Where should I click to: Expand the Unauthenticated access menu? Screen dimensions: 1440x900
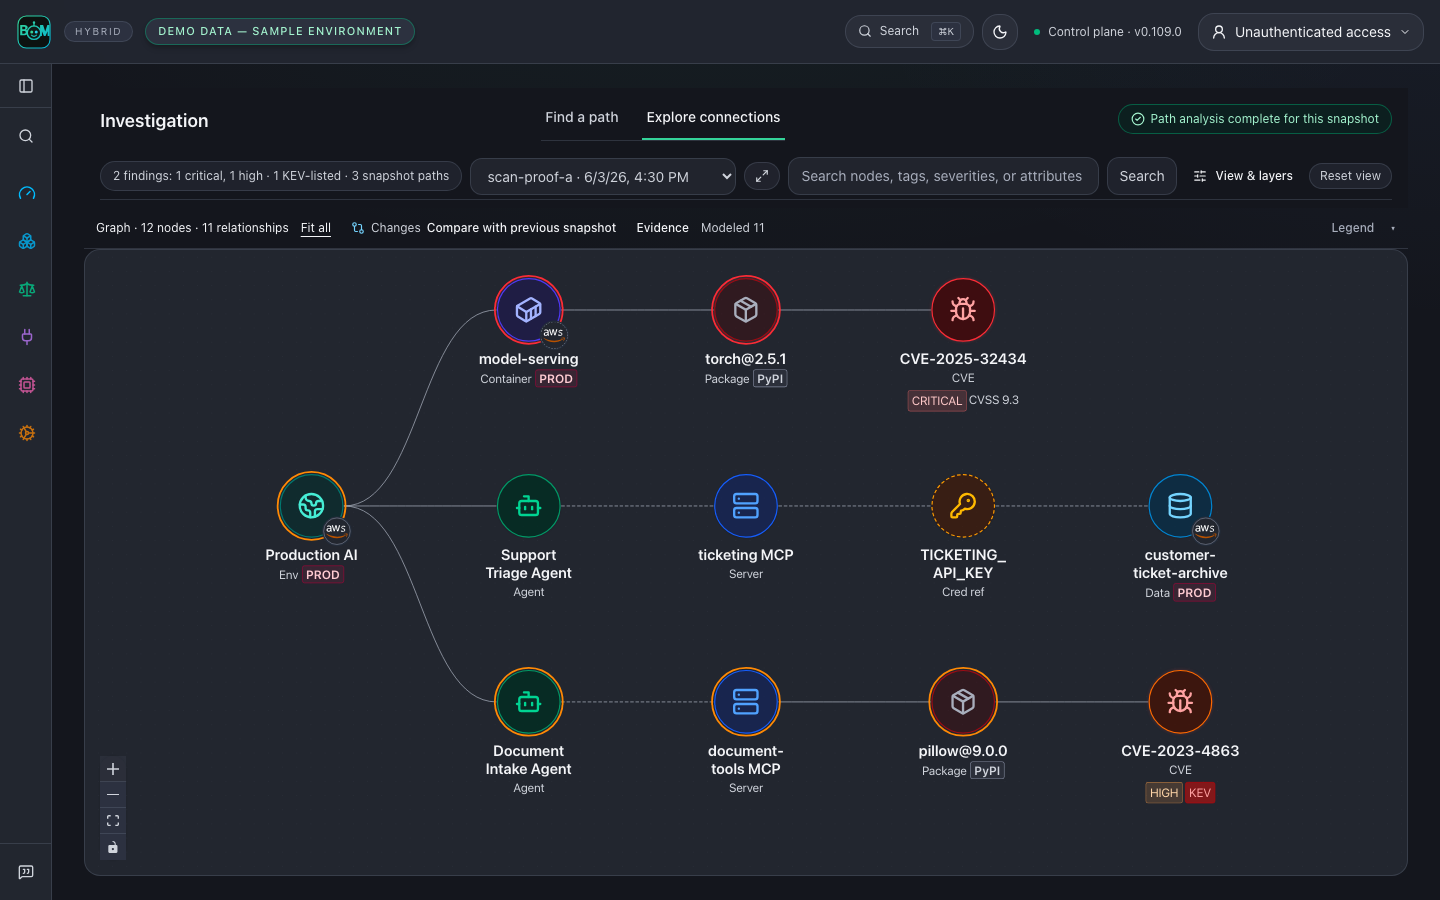(x=1311, y=32)
